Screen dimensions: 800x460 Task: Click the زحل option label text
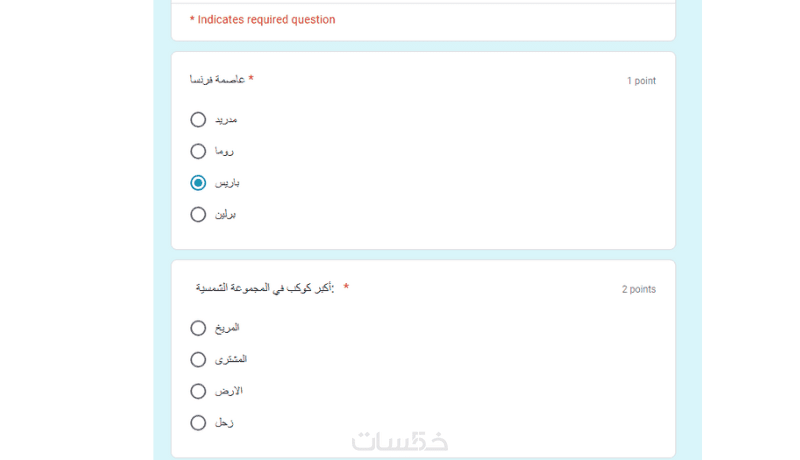(224, 423)
